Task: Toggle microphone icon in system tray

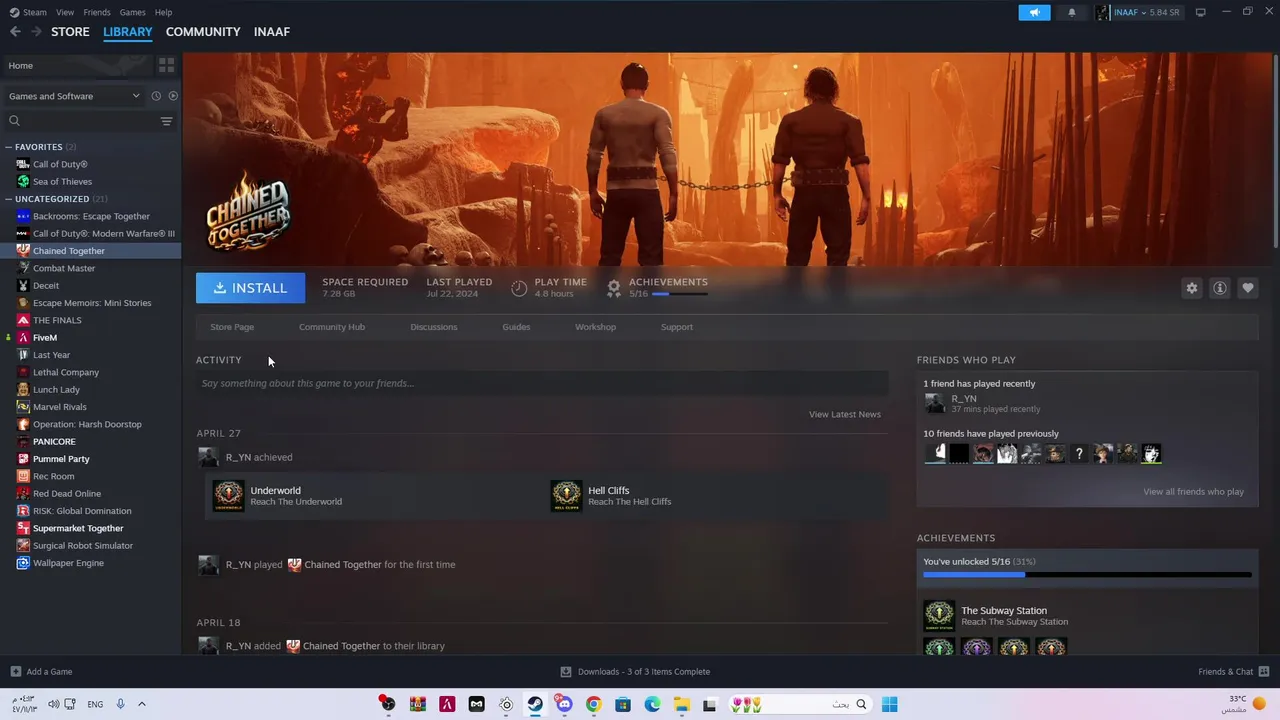Action: coord(121,704)
